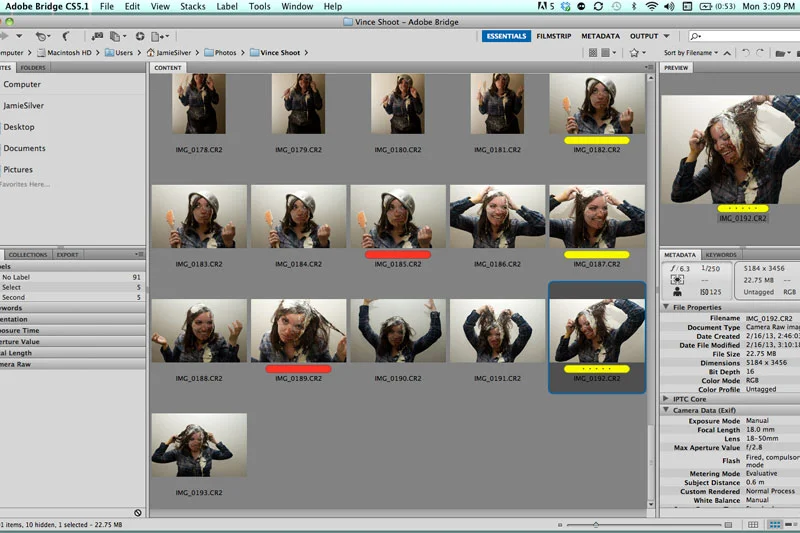Open the Sort by Filename dropdown
The height and width of the screenshot is (533, 800).
coord(691,53)
